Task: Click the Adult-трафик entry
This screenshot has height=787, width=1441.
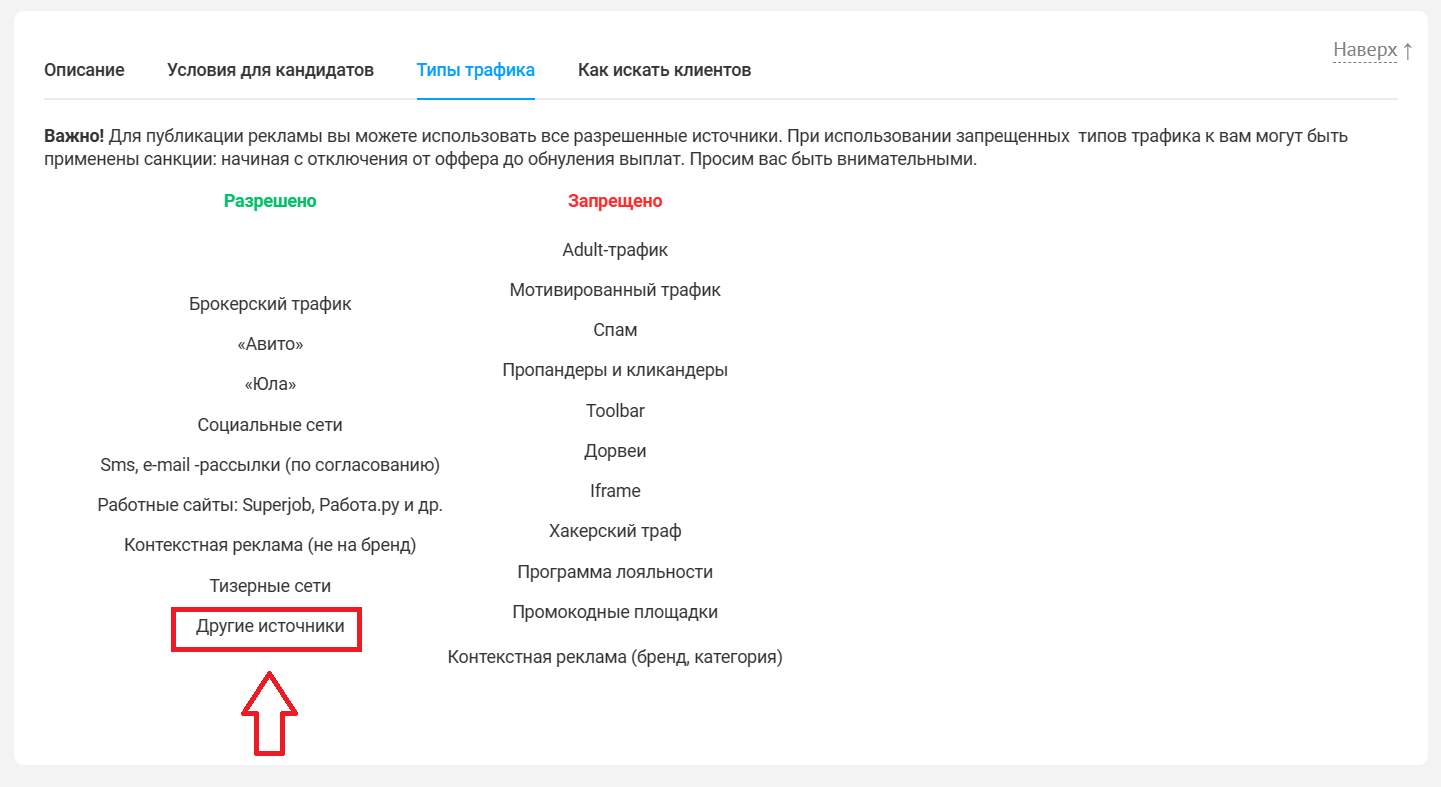Action: pyautogui.click(x=615, y=250)
